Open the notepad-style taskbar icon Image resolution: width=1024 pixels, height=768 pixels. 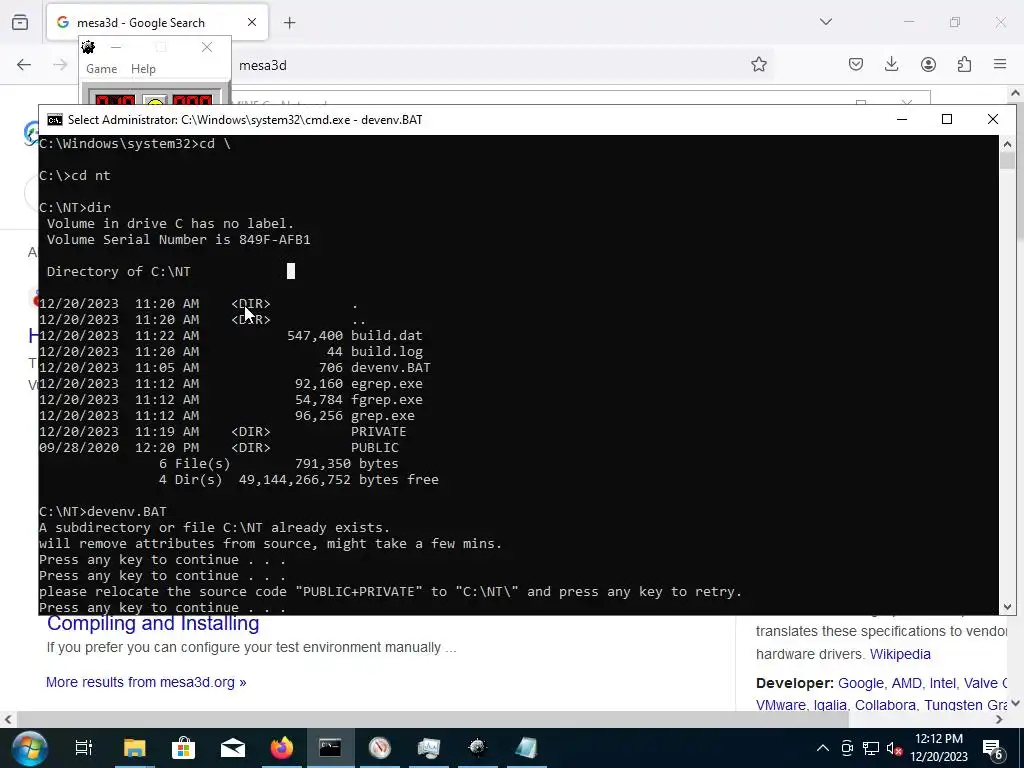click(x=526, y=748)
